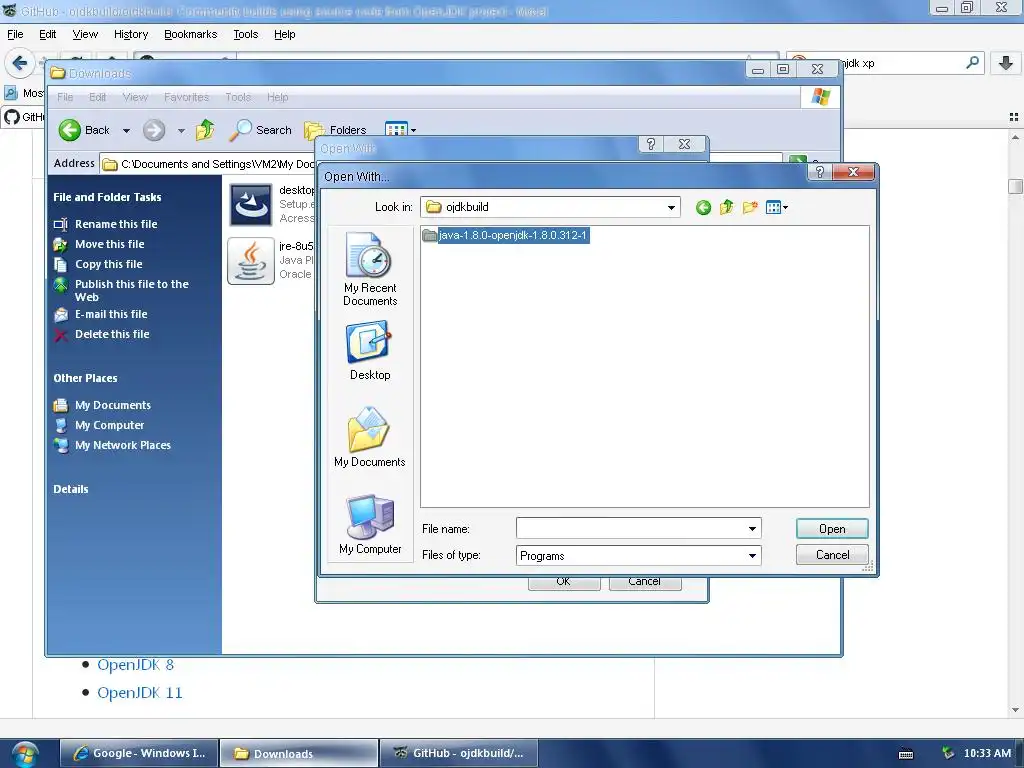Open browser File menu
The width and height of the screenshot is (1024, 768).
[15, 34]
